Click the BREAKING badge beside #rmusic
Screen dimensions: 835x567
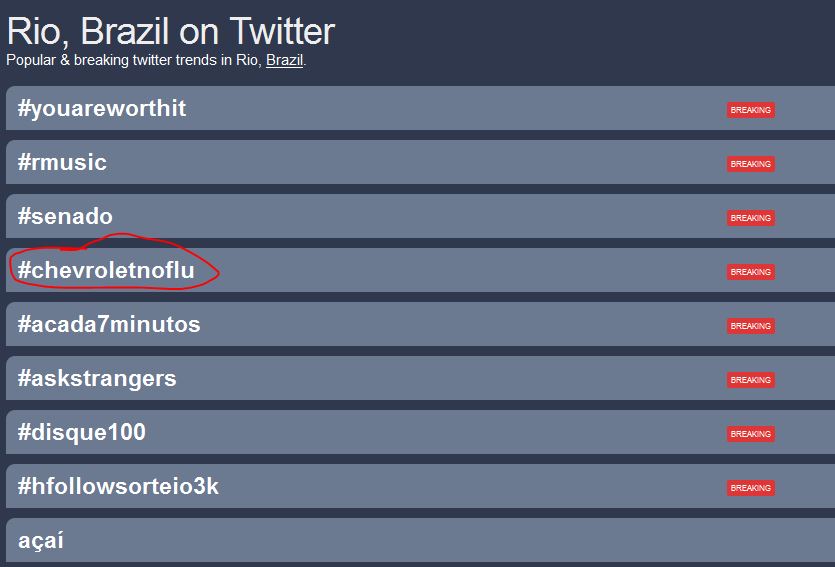pos(751,164)
